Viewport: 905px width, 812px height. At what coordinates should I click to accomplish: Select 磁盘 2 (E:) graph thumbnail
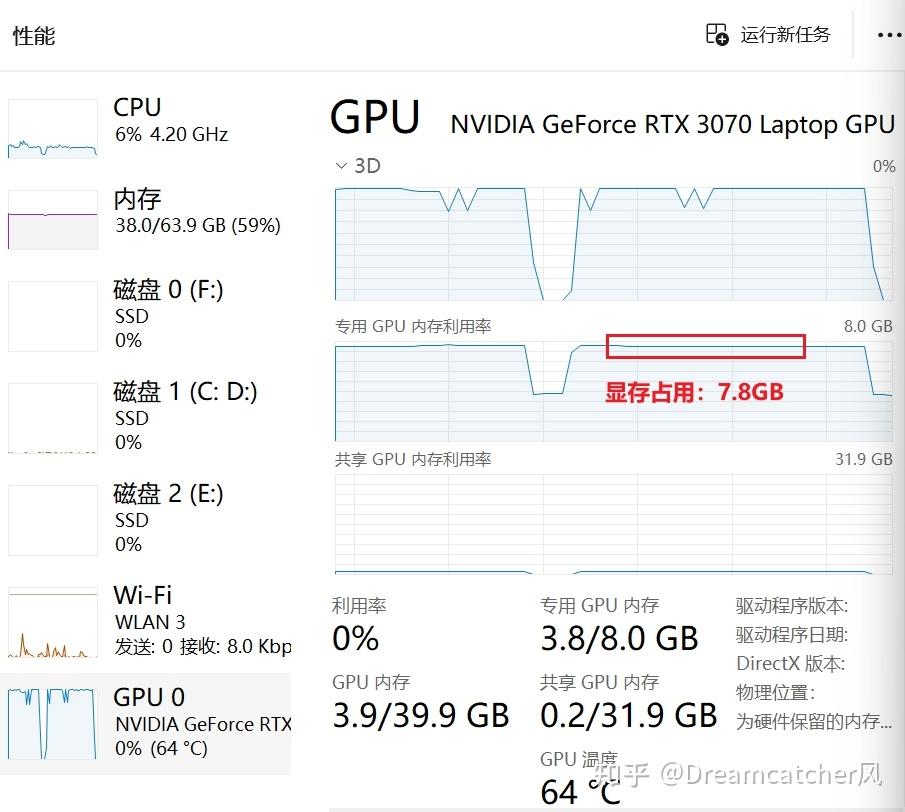pos(53,520)
